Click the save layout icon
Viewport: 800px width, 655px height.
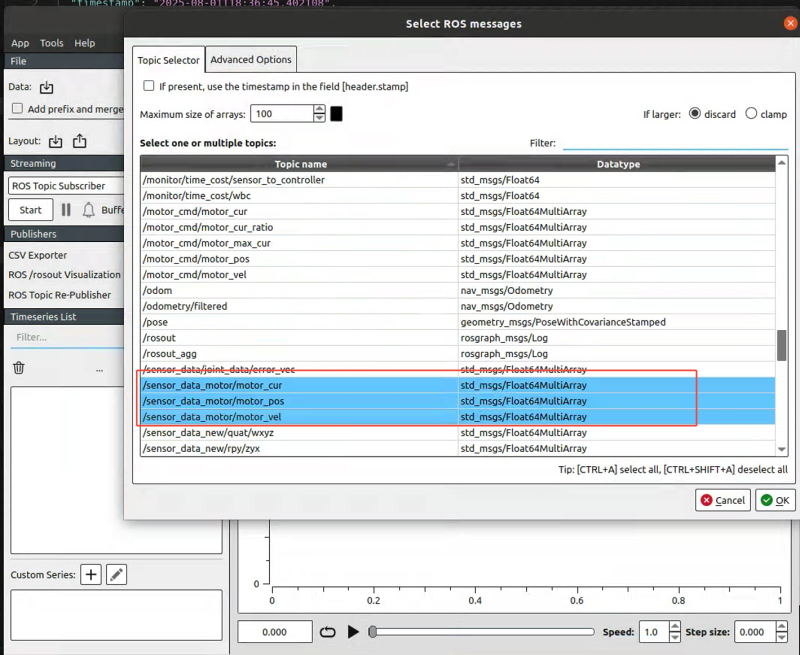80,142
